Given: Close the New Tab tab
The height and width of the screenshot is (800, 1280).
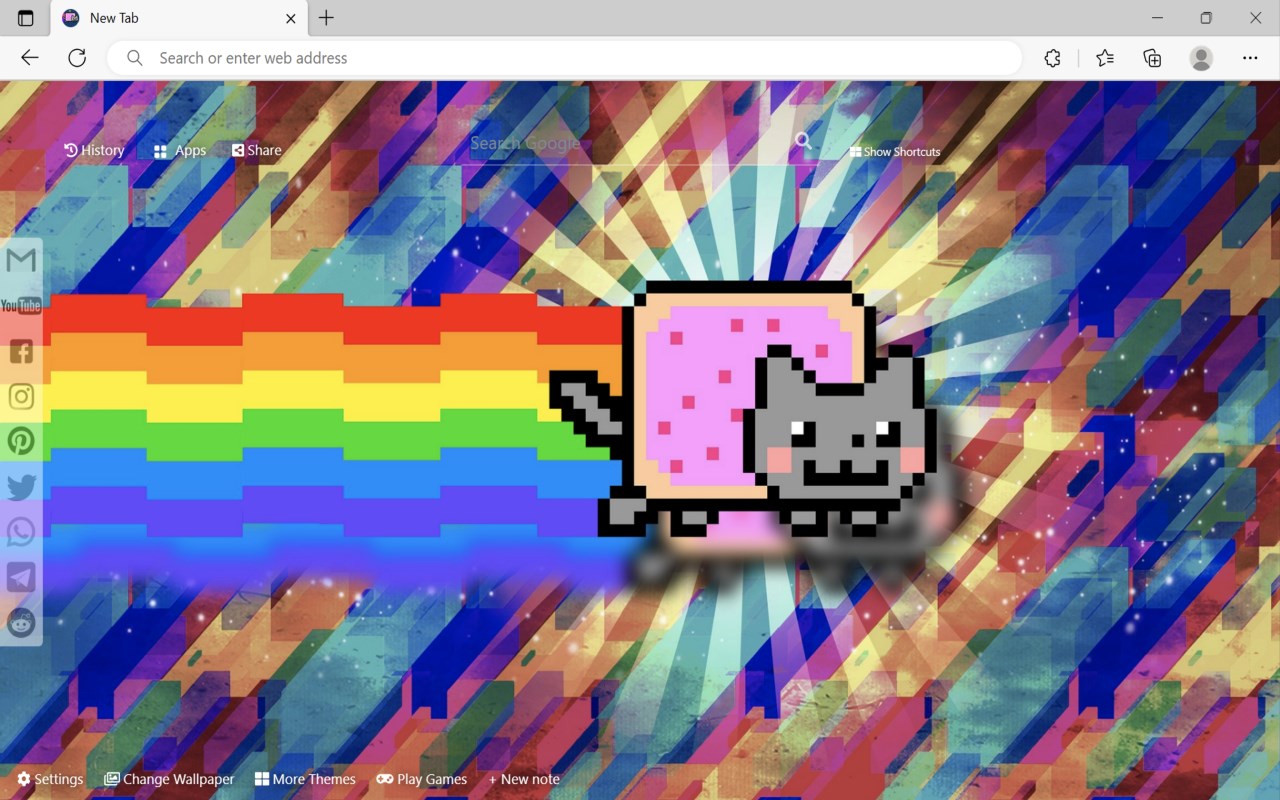Looking at the screenshot, I should point(291,18).
